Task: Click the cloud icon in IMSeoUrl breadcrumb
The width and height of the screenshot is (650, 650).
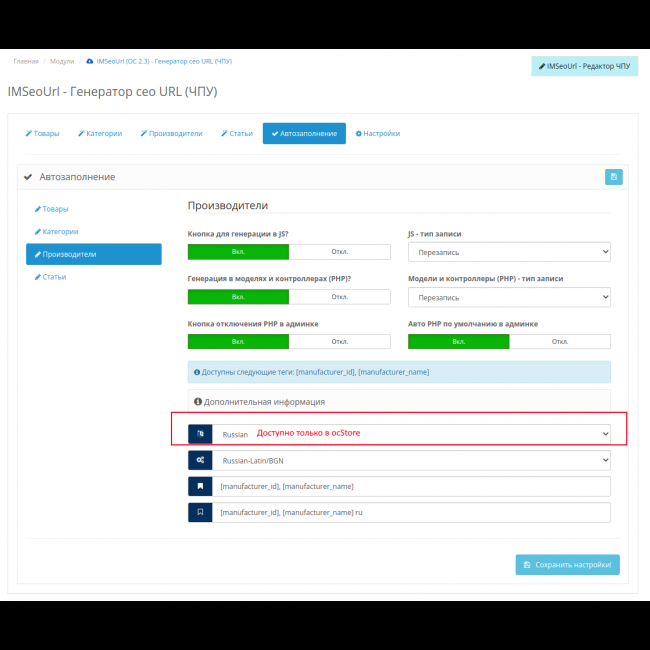Action: pyautogui.click(x=90, y=61)
